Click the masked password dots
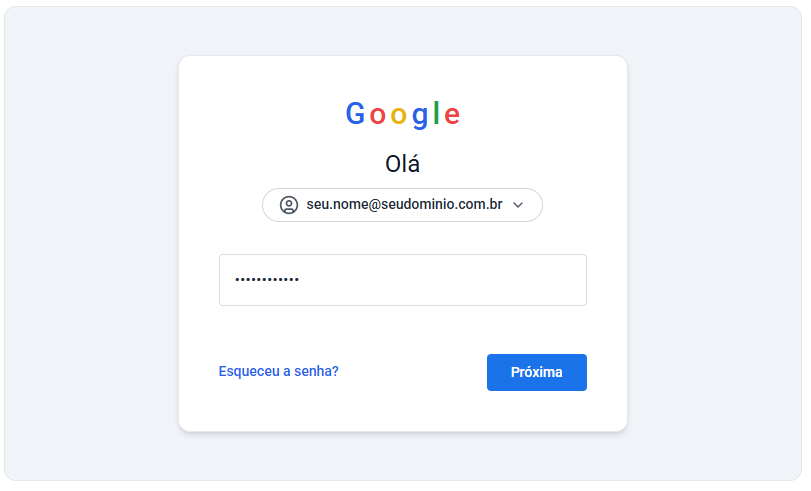The height and width of the screenshot is (491, 811). tap(266, 280)
